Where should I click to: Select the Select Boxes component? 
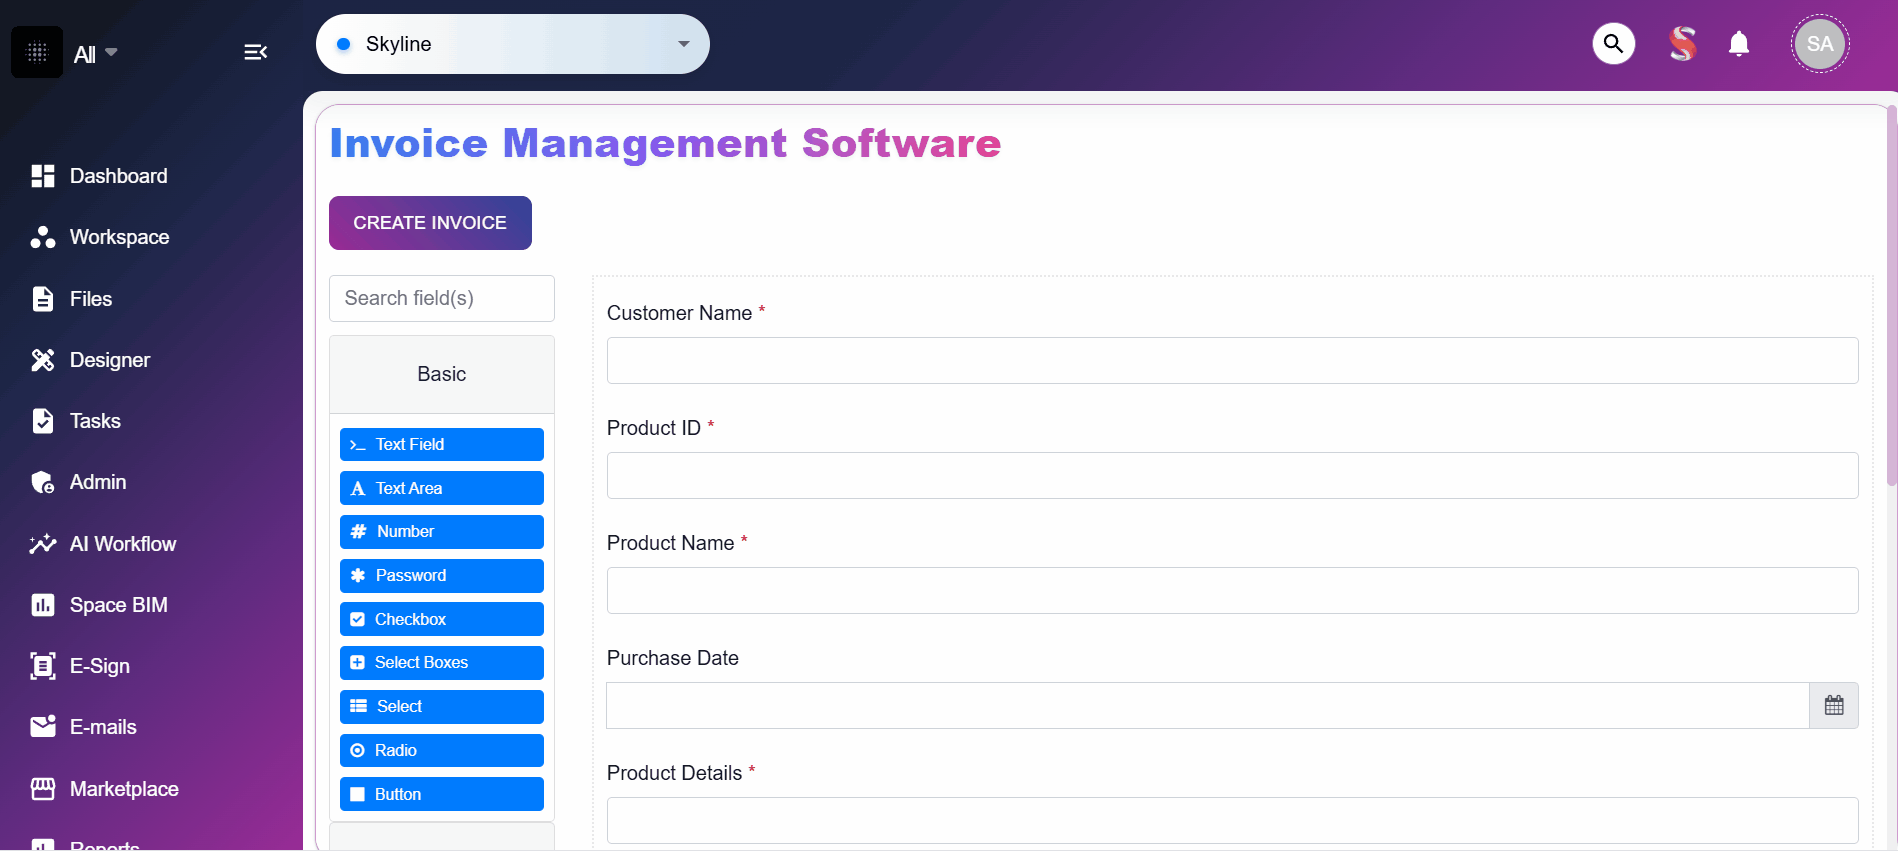click(442, 663)
